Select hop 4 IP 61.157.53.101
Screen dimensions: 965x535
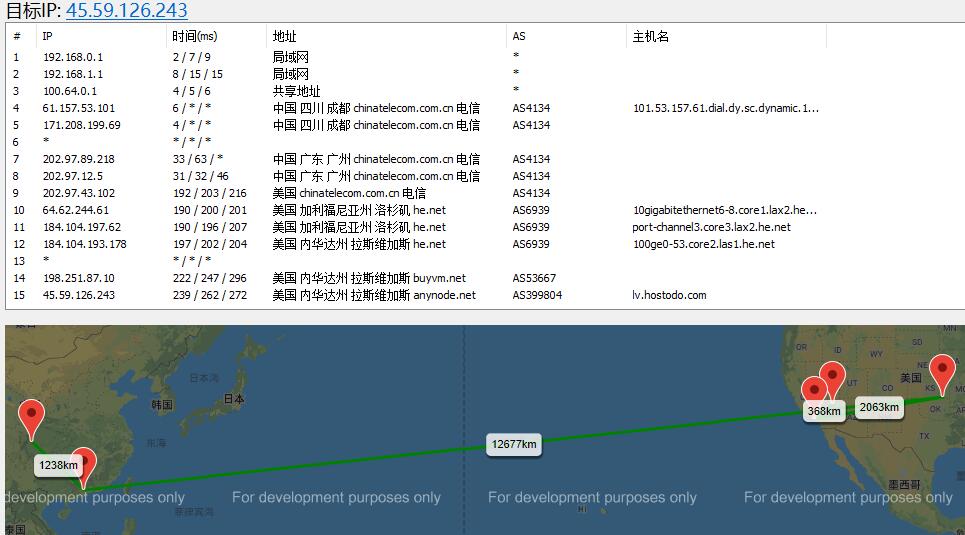[x=79, y=108]
